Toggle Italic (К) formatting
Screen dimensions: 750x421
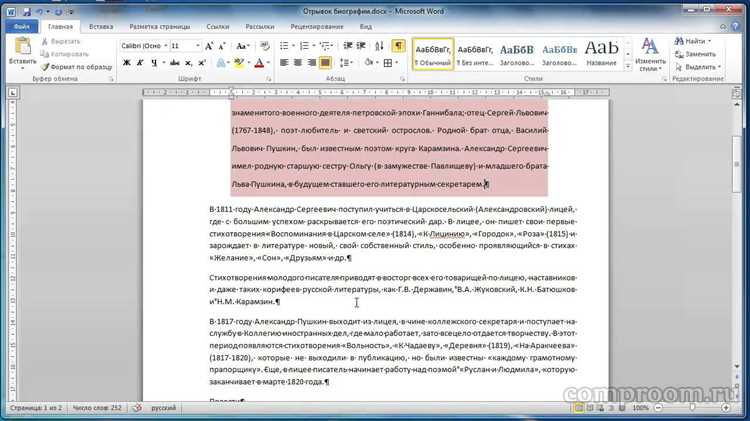140,63
